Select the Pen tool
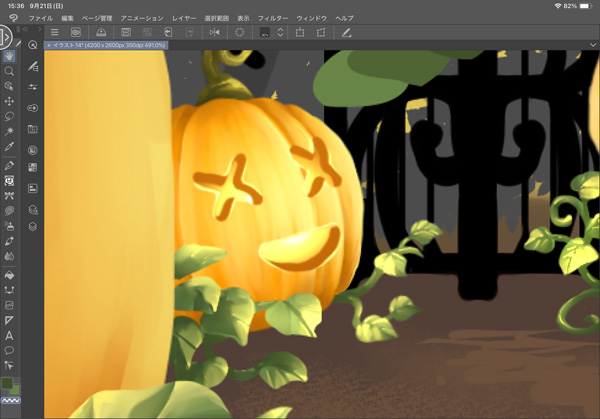 point(9,164)
